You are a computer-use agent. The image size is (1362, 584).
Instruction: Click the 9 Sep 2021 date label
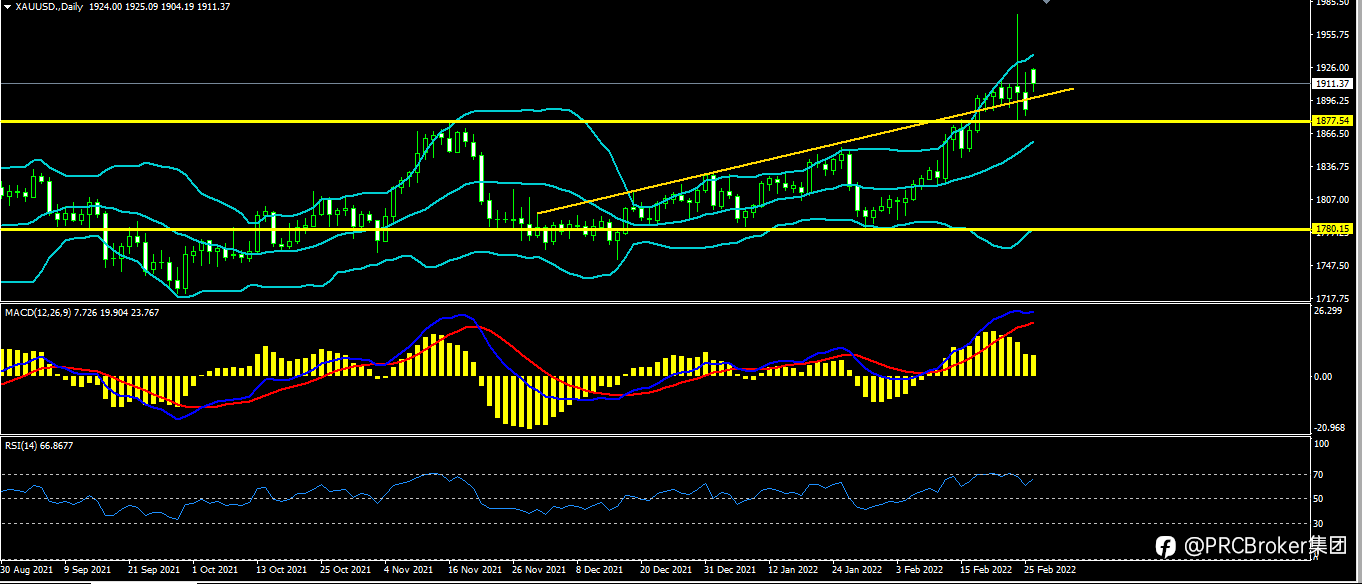tap(90, 570)
